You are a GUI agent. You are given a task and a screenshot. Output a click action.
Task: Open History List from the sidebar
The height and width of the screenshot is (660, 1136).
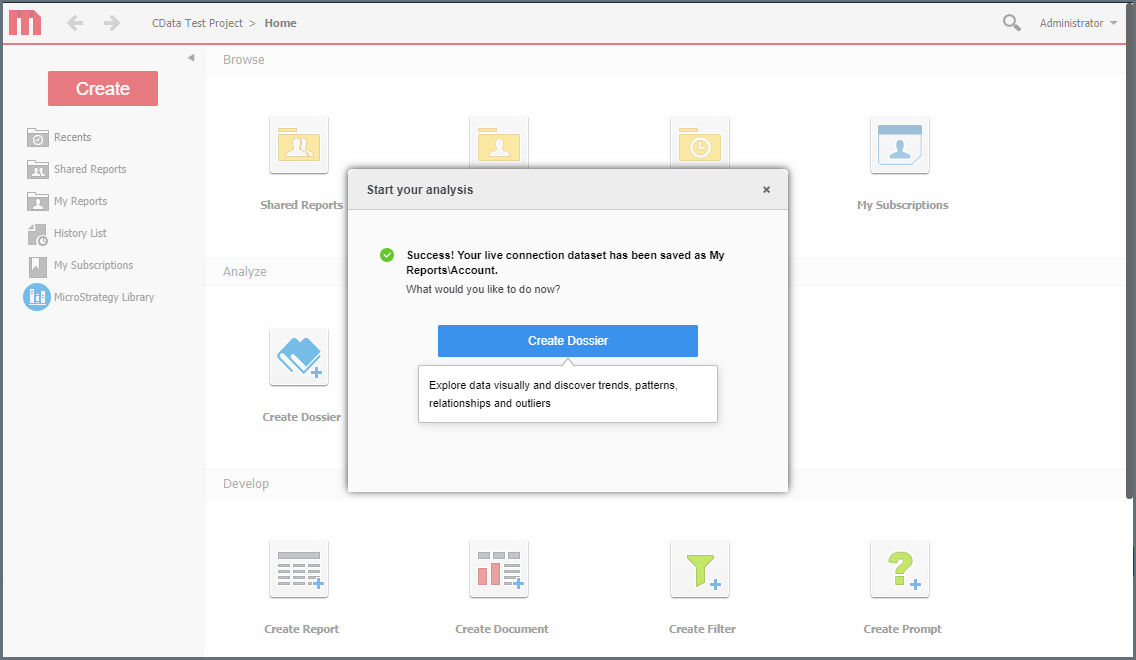point(76,233)
